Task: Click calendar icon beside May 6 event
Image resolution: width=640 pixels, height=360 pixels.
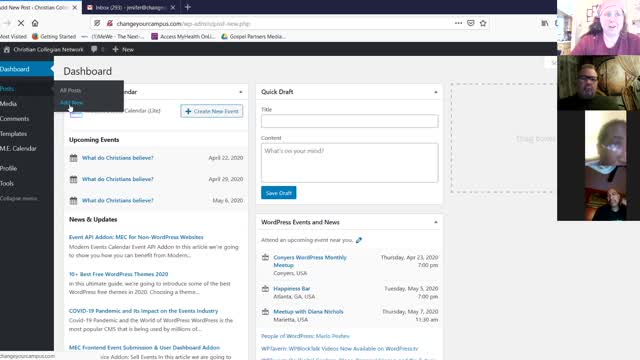Action: click(73, 200)
